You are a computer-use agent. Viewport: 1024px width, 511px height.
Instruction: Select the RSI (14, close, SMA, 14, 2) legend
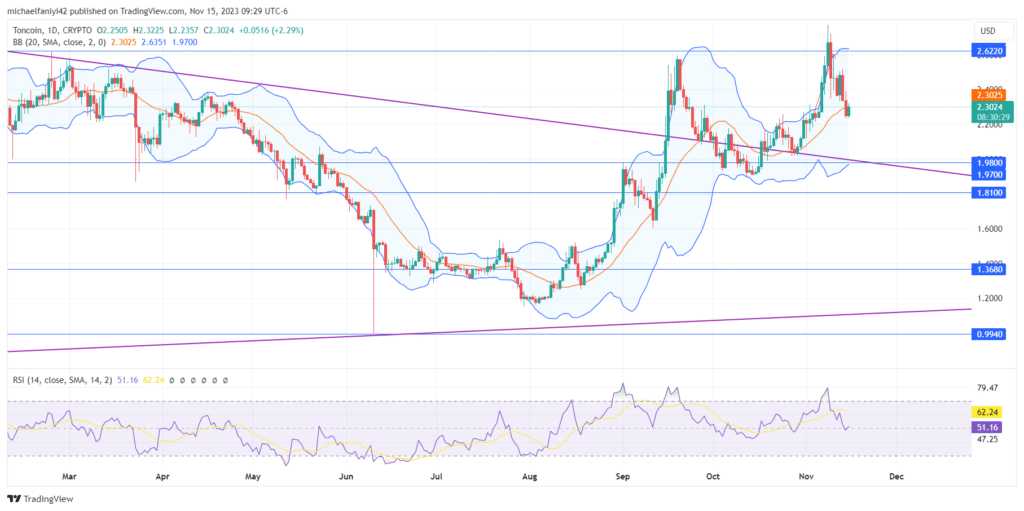coord(63,380)
